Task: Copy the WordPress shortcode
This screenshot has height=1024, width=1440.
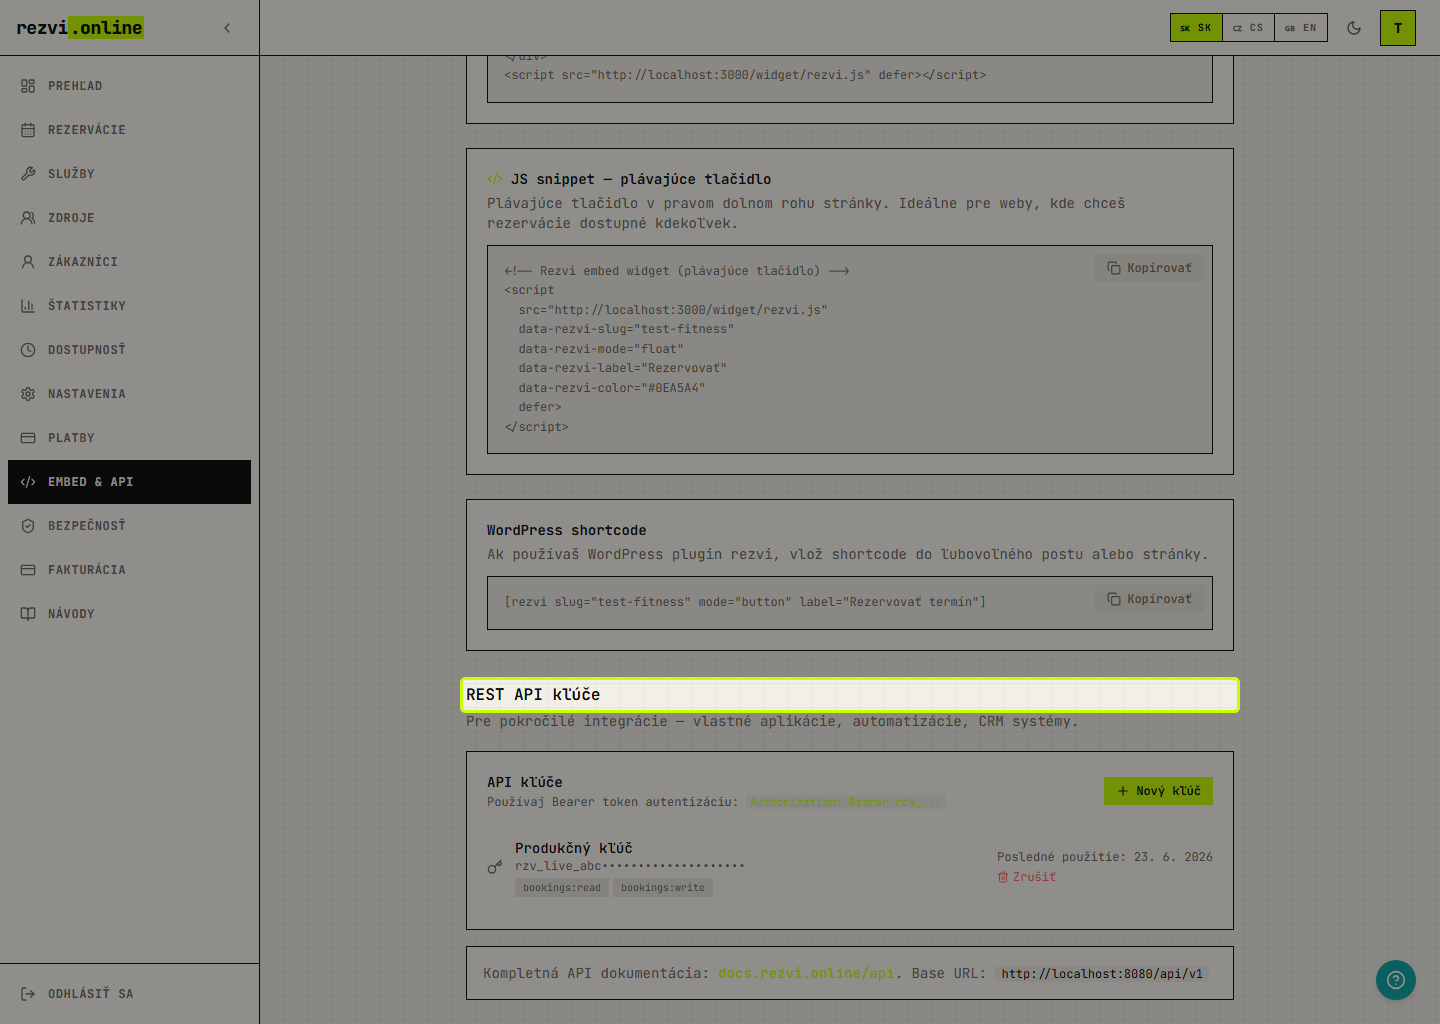Action: [x=1149, y=599]
